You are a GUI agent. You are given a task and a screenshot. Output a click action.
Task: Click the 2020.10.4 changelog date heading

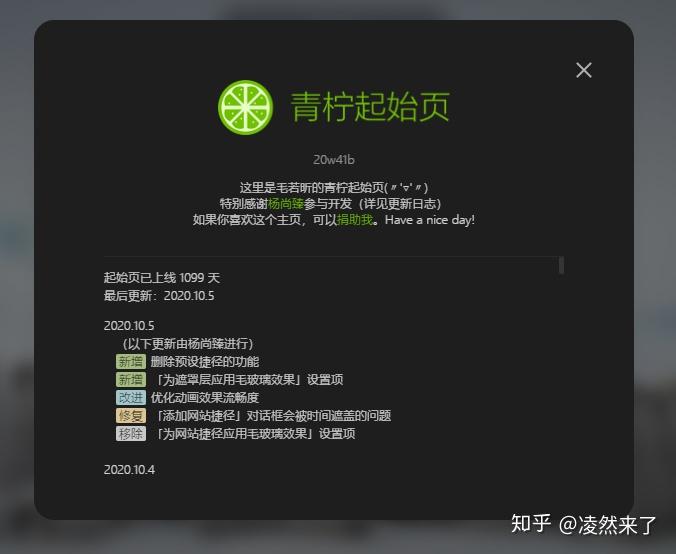point(129,469)
